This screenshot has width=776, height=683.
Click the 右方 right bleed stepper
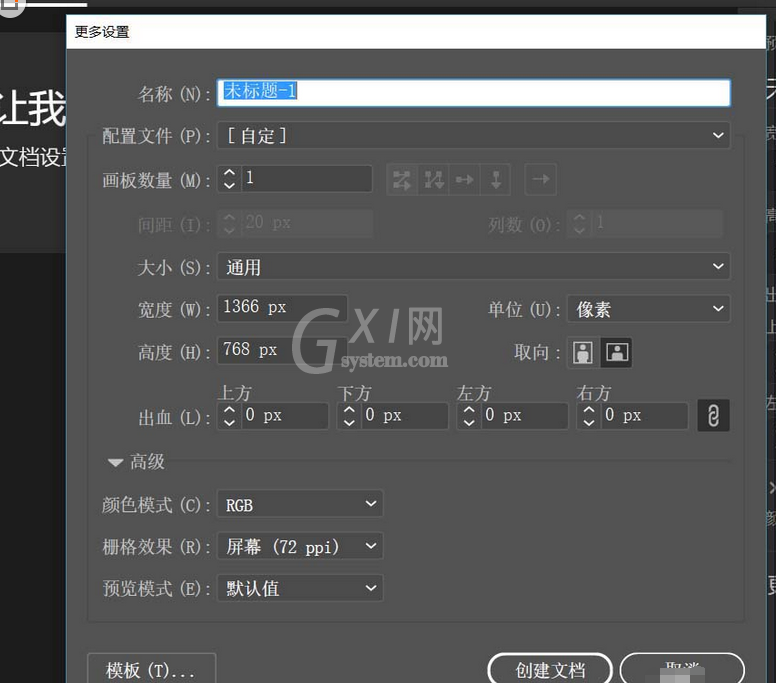tap(588, 416)
